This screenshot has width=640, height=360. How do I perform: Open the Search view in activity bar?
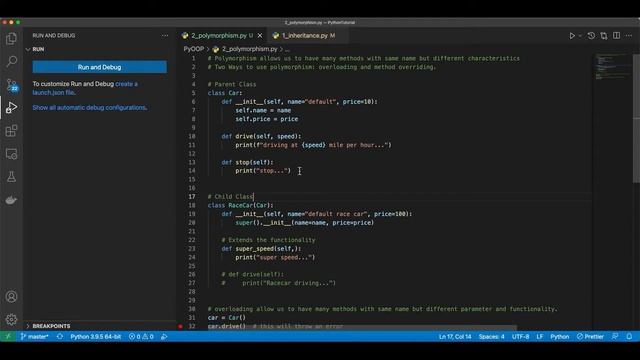(x=11, y=62)
